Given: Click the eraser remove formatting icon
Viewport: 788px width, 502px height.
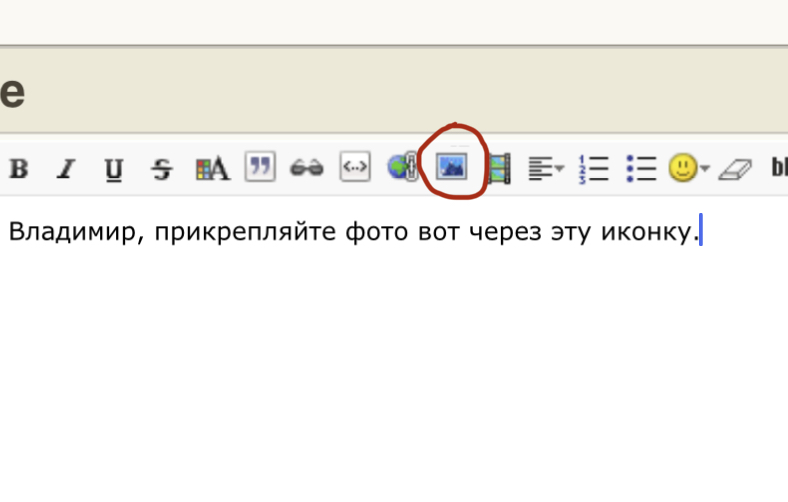Looking at the screenshot, I should point(734,169).
